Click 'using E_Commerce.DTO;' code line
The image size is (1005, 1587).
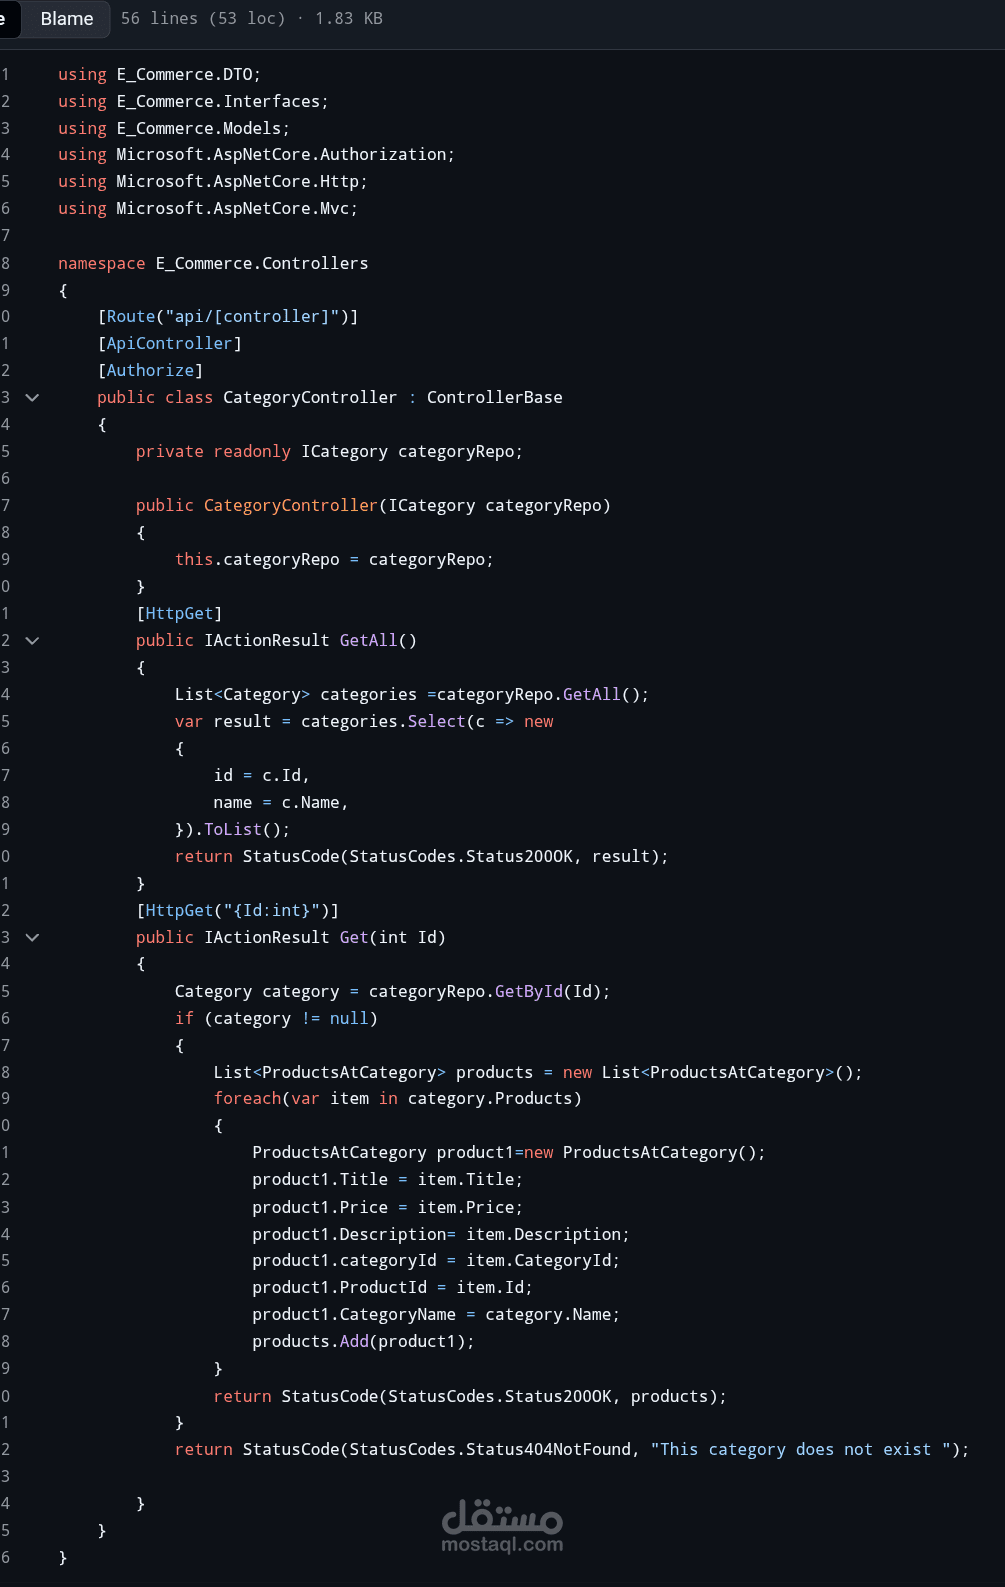pyautogui.click(x=159, y=75)
